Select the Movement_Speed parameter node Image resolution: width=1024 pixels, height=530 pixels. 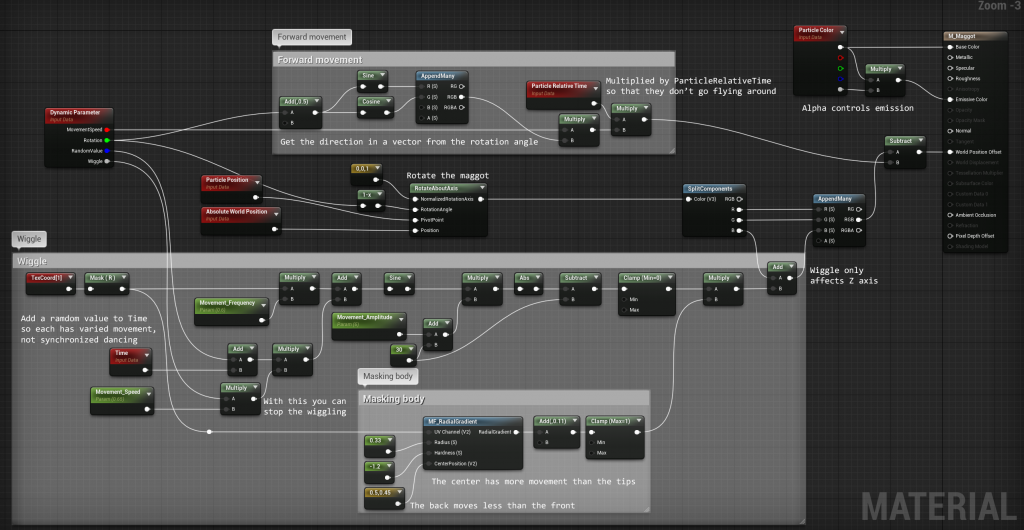click(x=123, y=400)
